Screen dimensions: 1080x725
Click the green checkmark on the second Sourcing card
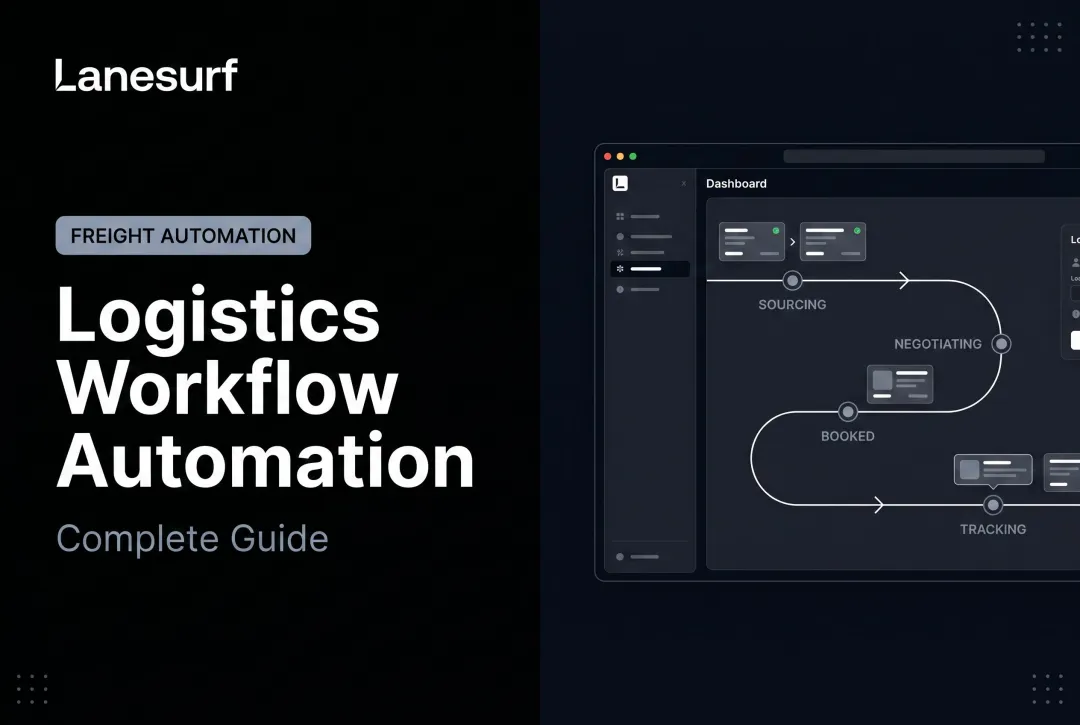[x=858, y=231]
